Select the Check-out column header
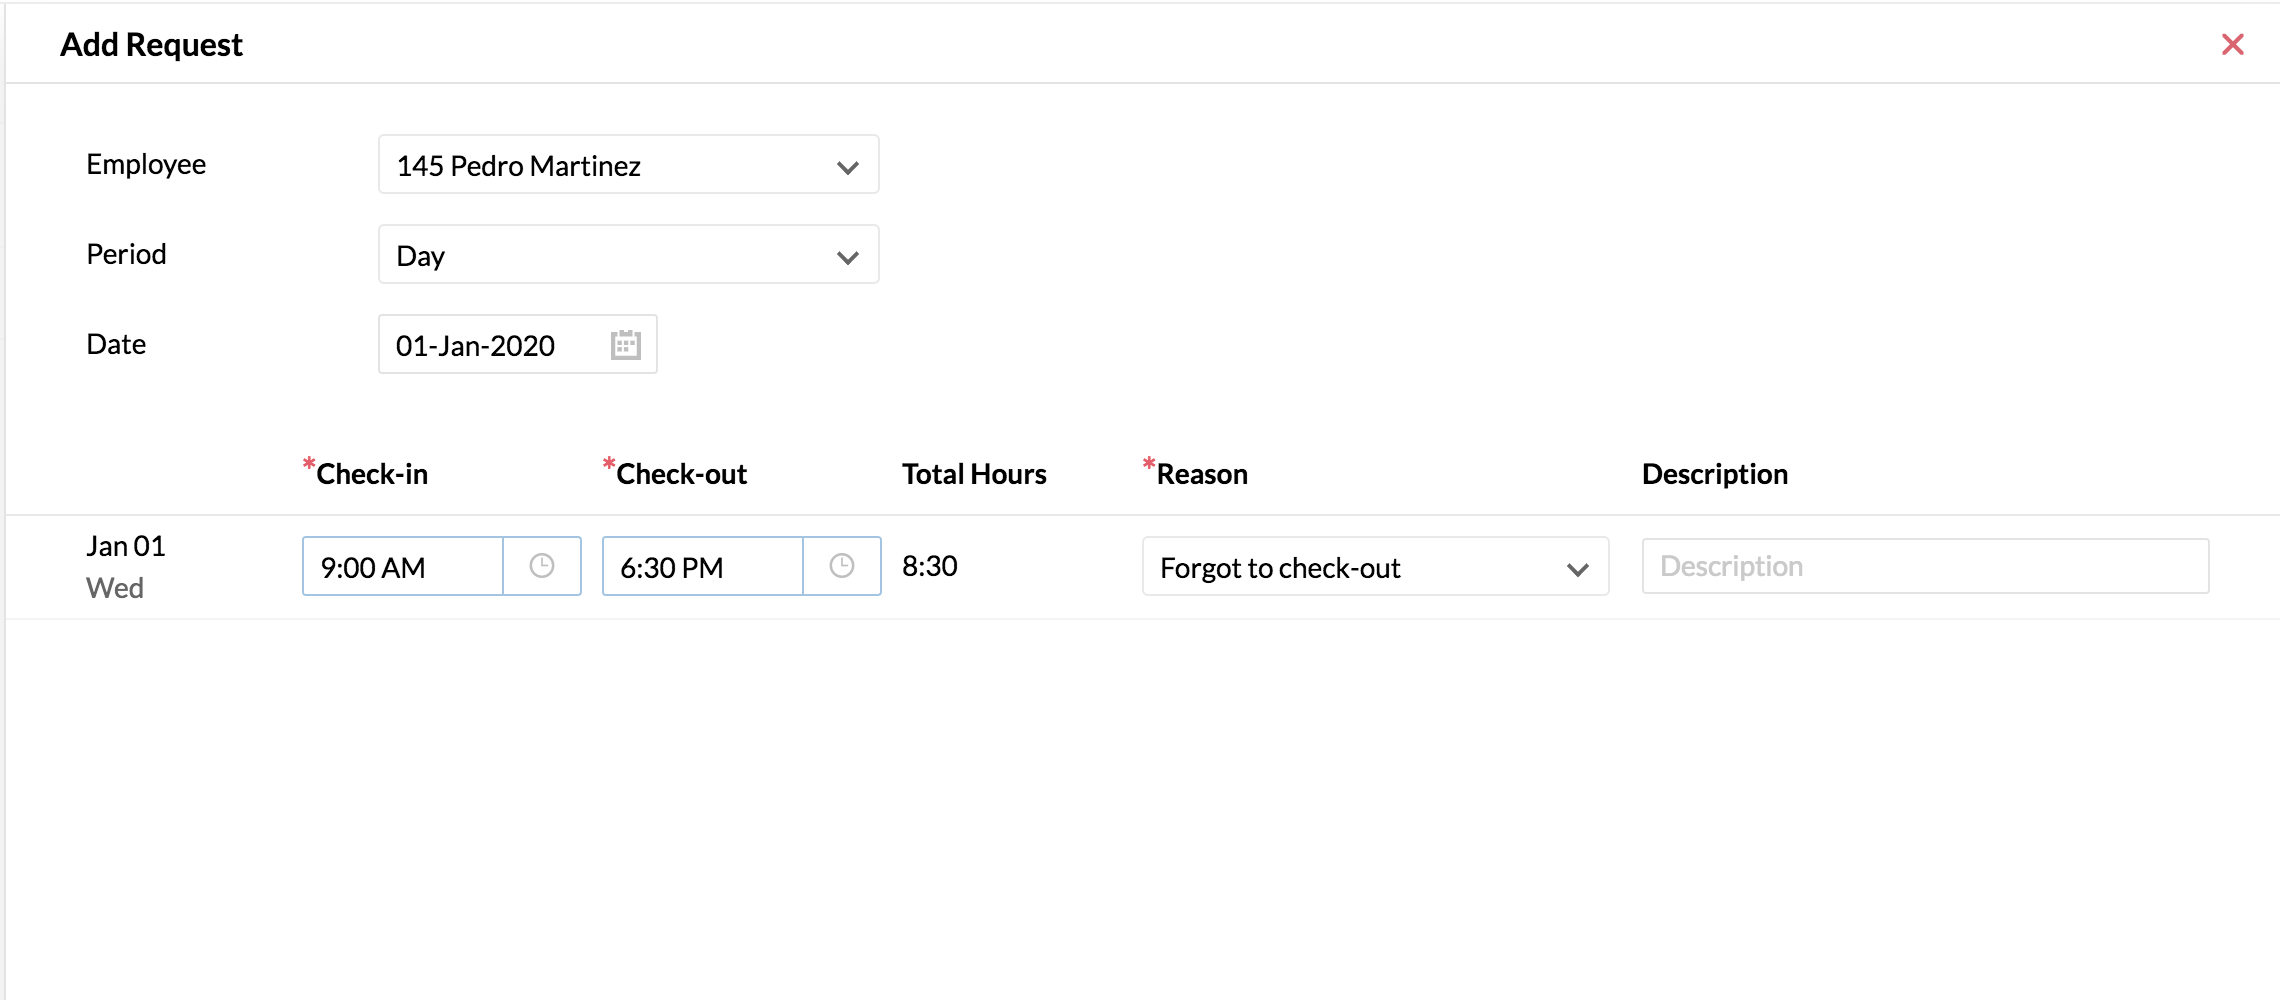This screenshot has width=2280, height=1000. [681, 474]
